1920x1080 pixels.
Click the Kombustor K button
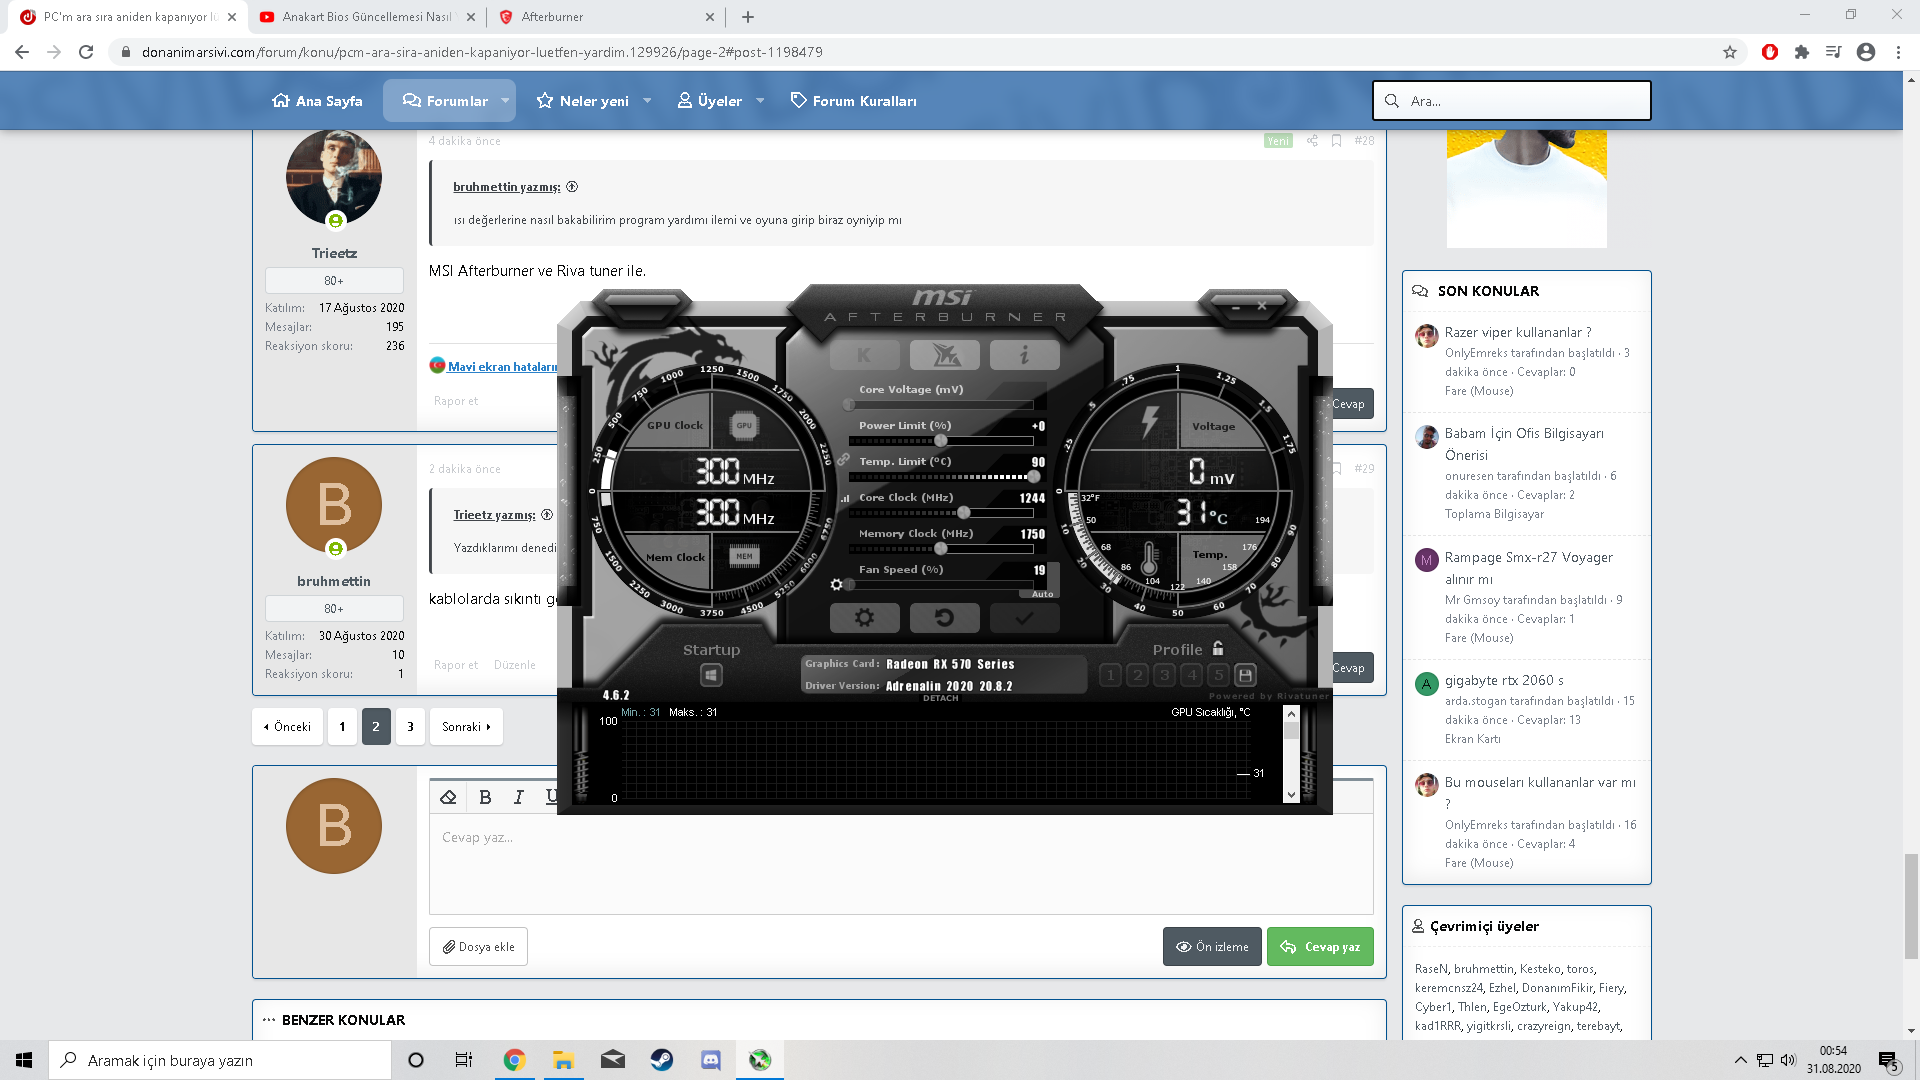[864, 354]
